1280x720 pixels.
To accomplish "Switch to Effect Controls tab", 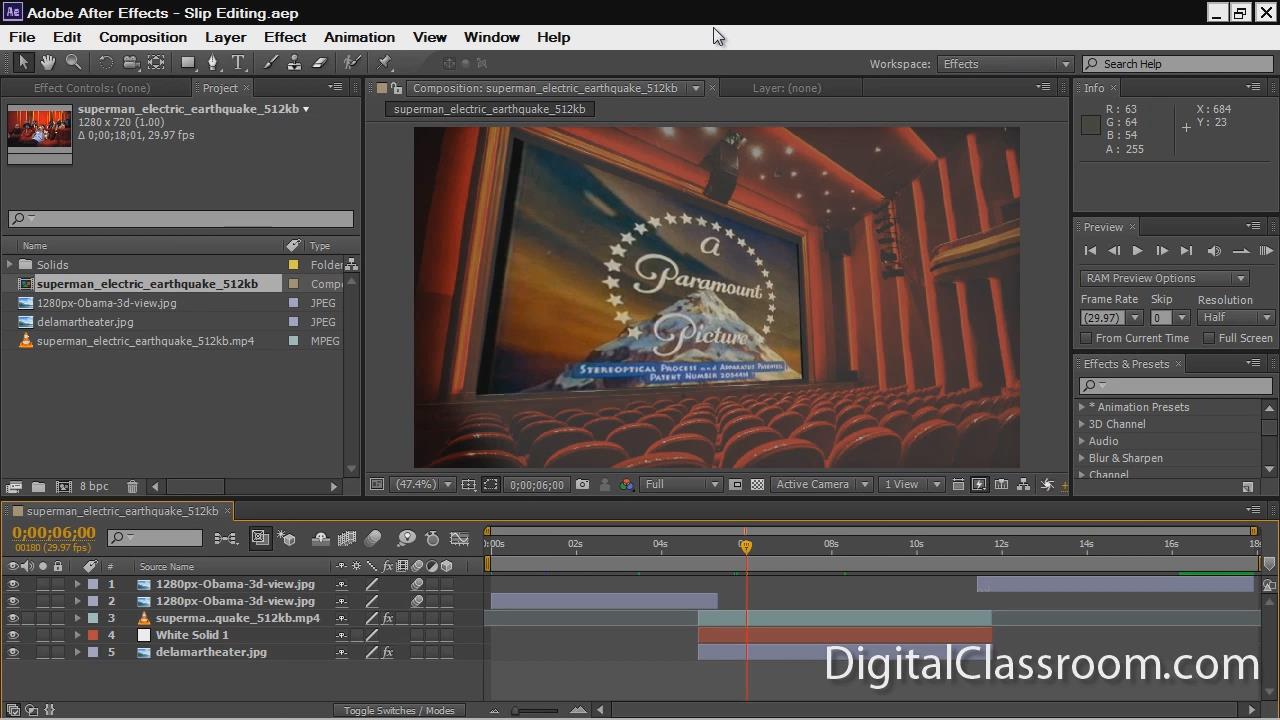I will (92, 88).
